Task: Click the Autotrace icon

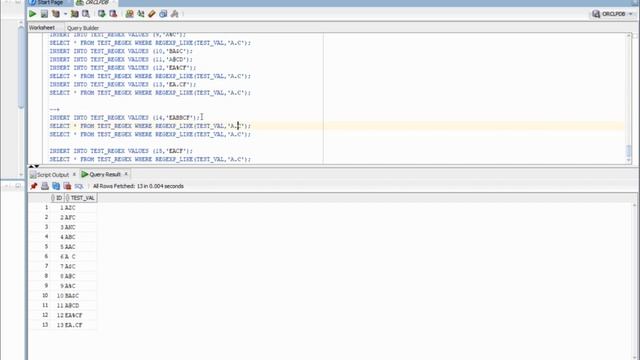Action: click(74, 14)
